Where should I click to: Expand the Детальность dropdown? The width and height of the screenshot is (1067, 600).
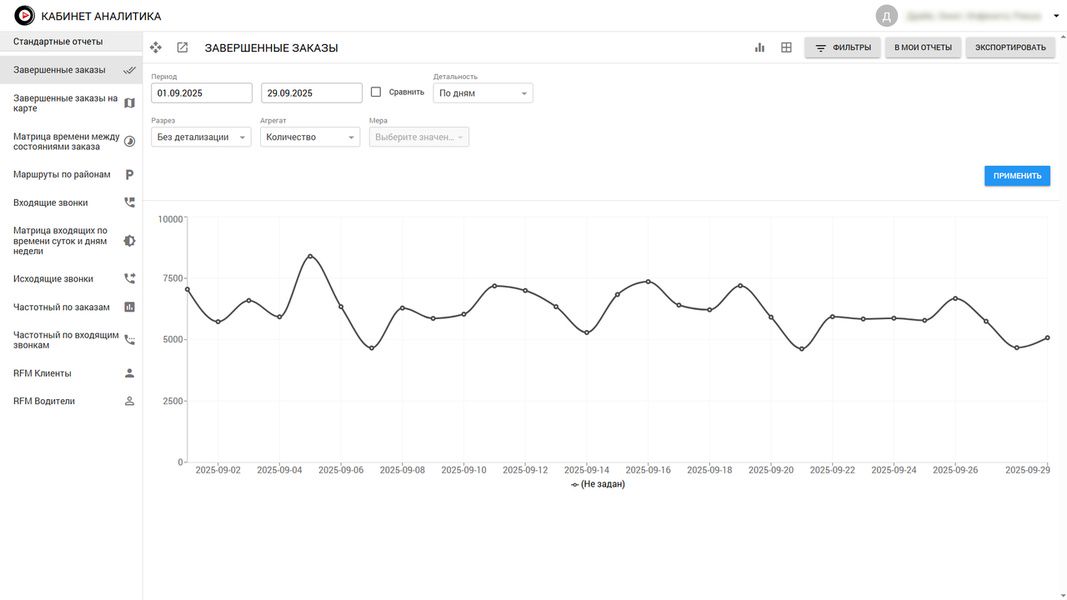click(483, 93)
